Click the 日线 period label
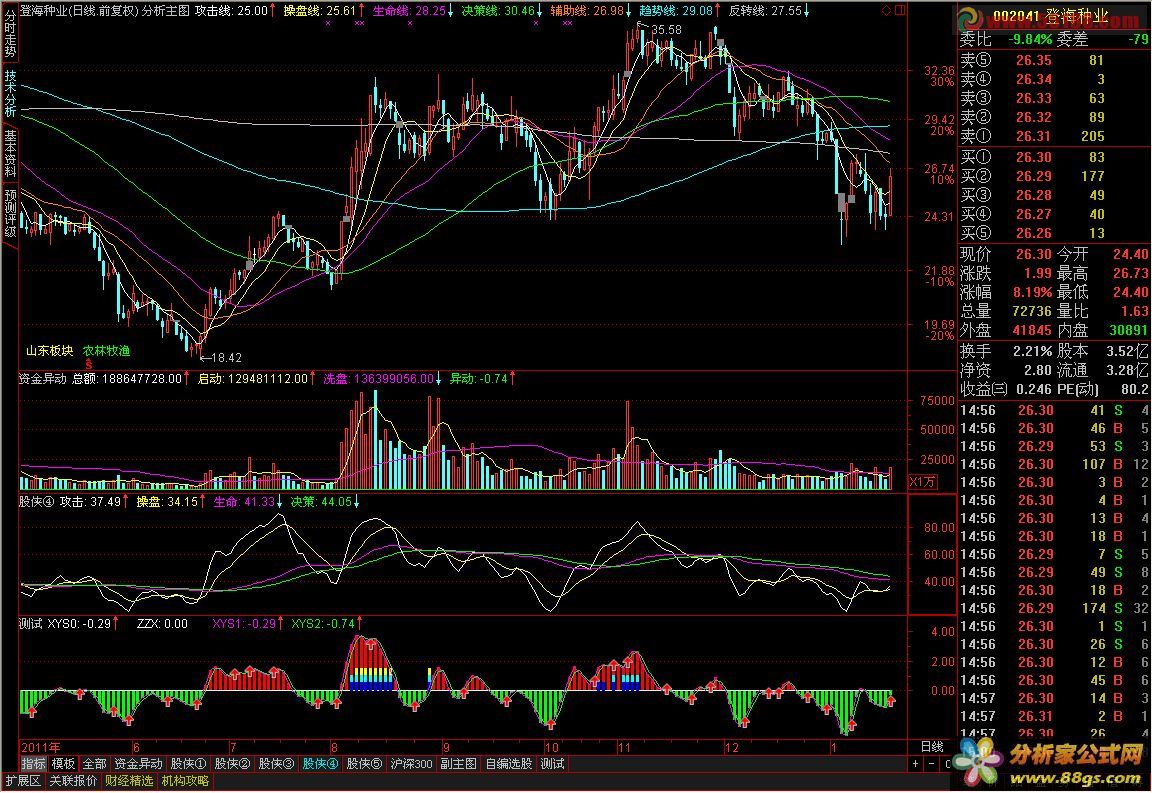The height and width of the screenshot is (793, 1152). click(x=932, y=747)
